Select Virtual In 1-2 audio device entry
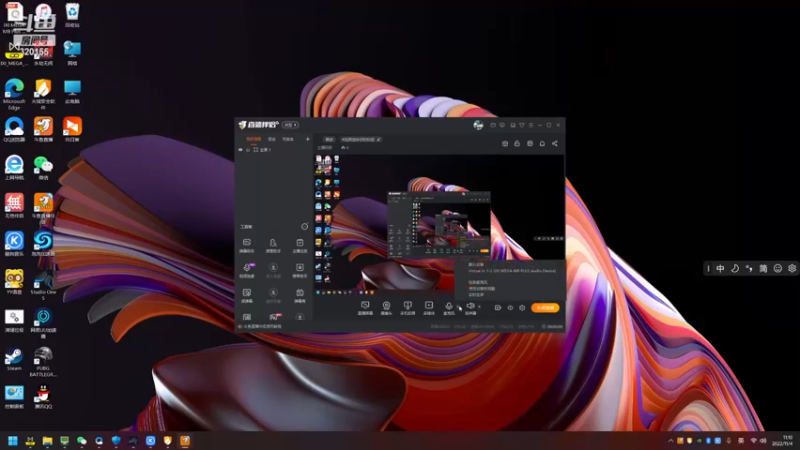Screen dimensions: 800x450 coord(512,271)
